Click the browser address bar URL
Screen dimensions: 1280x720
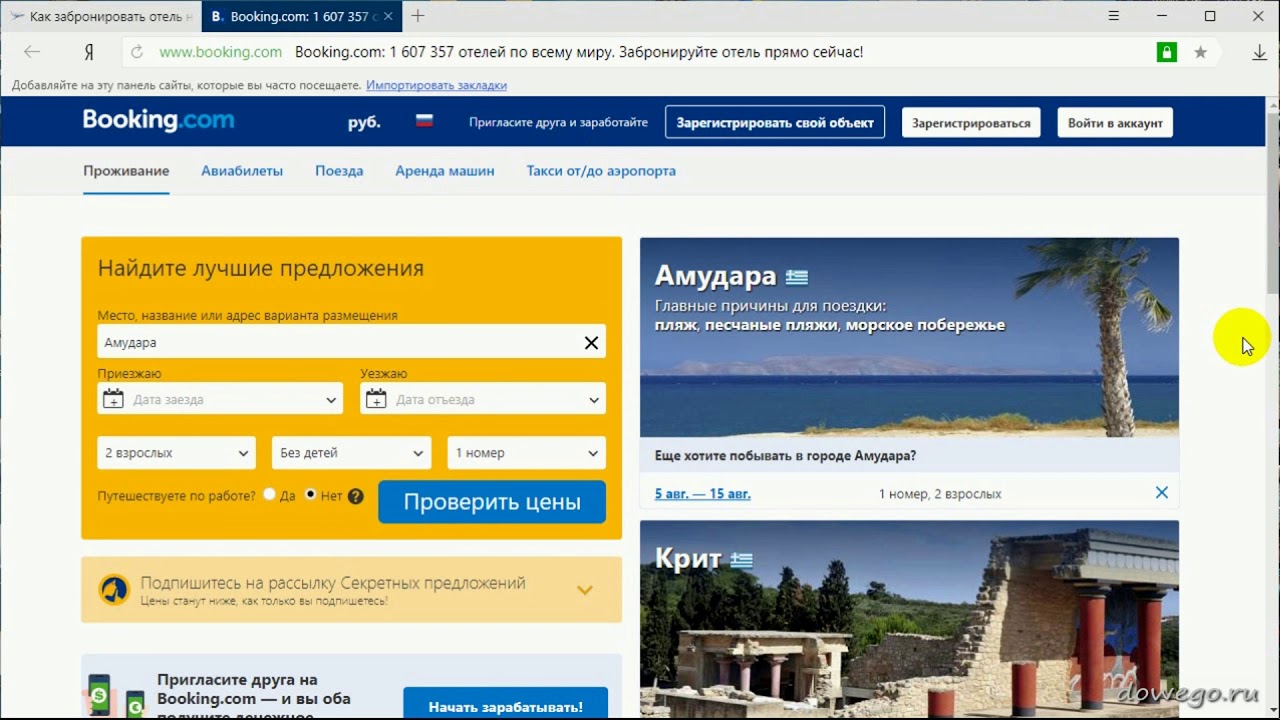coord(220,52)
